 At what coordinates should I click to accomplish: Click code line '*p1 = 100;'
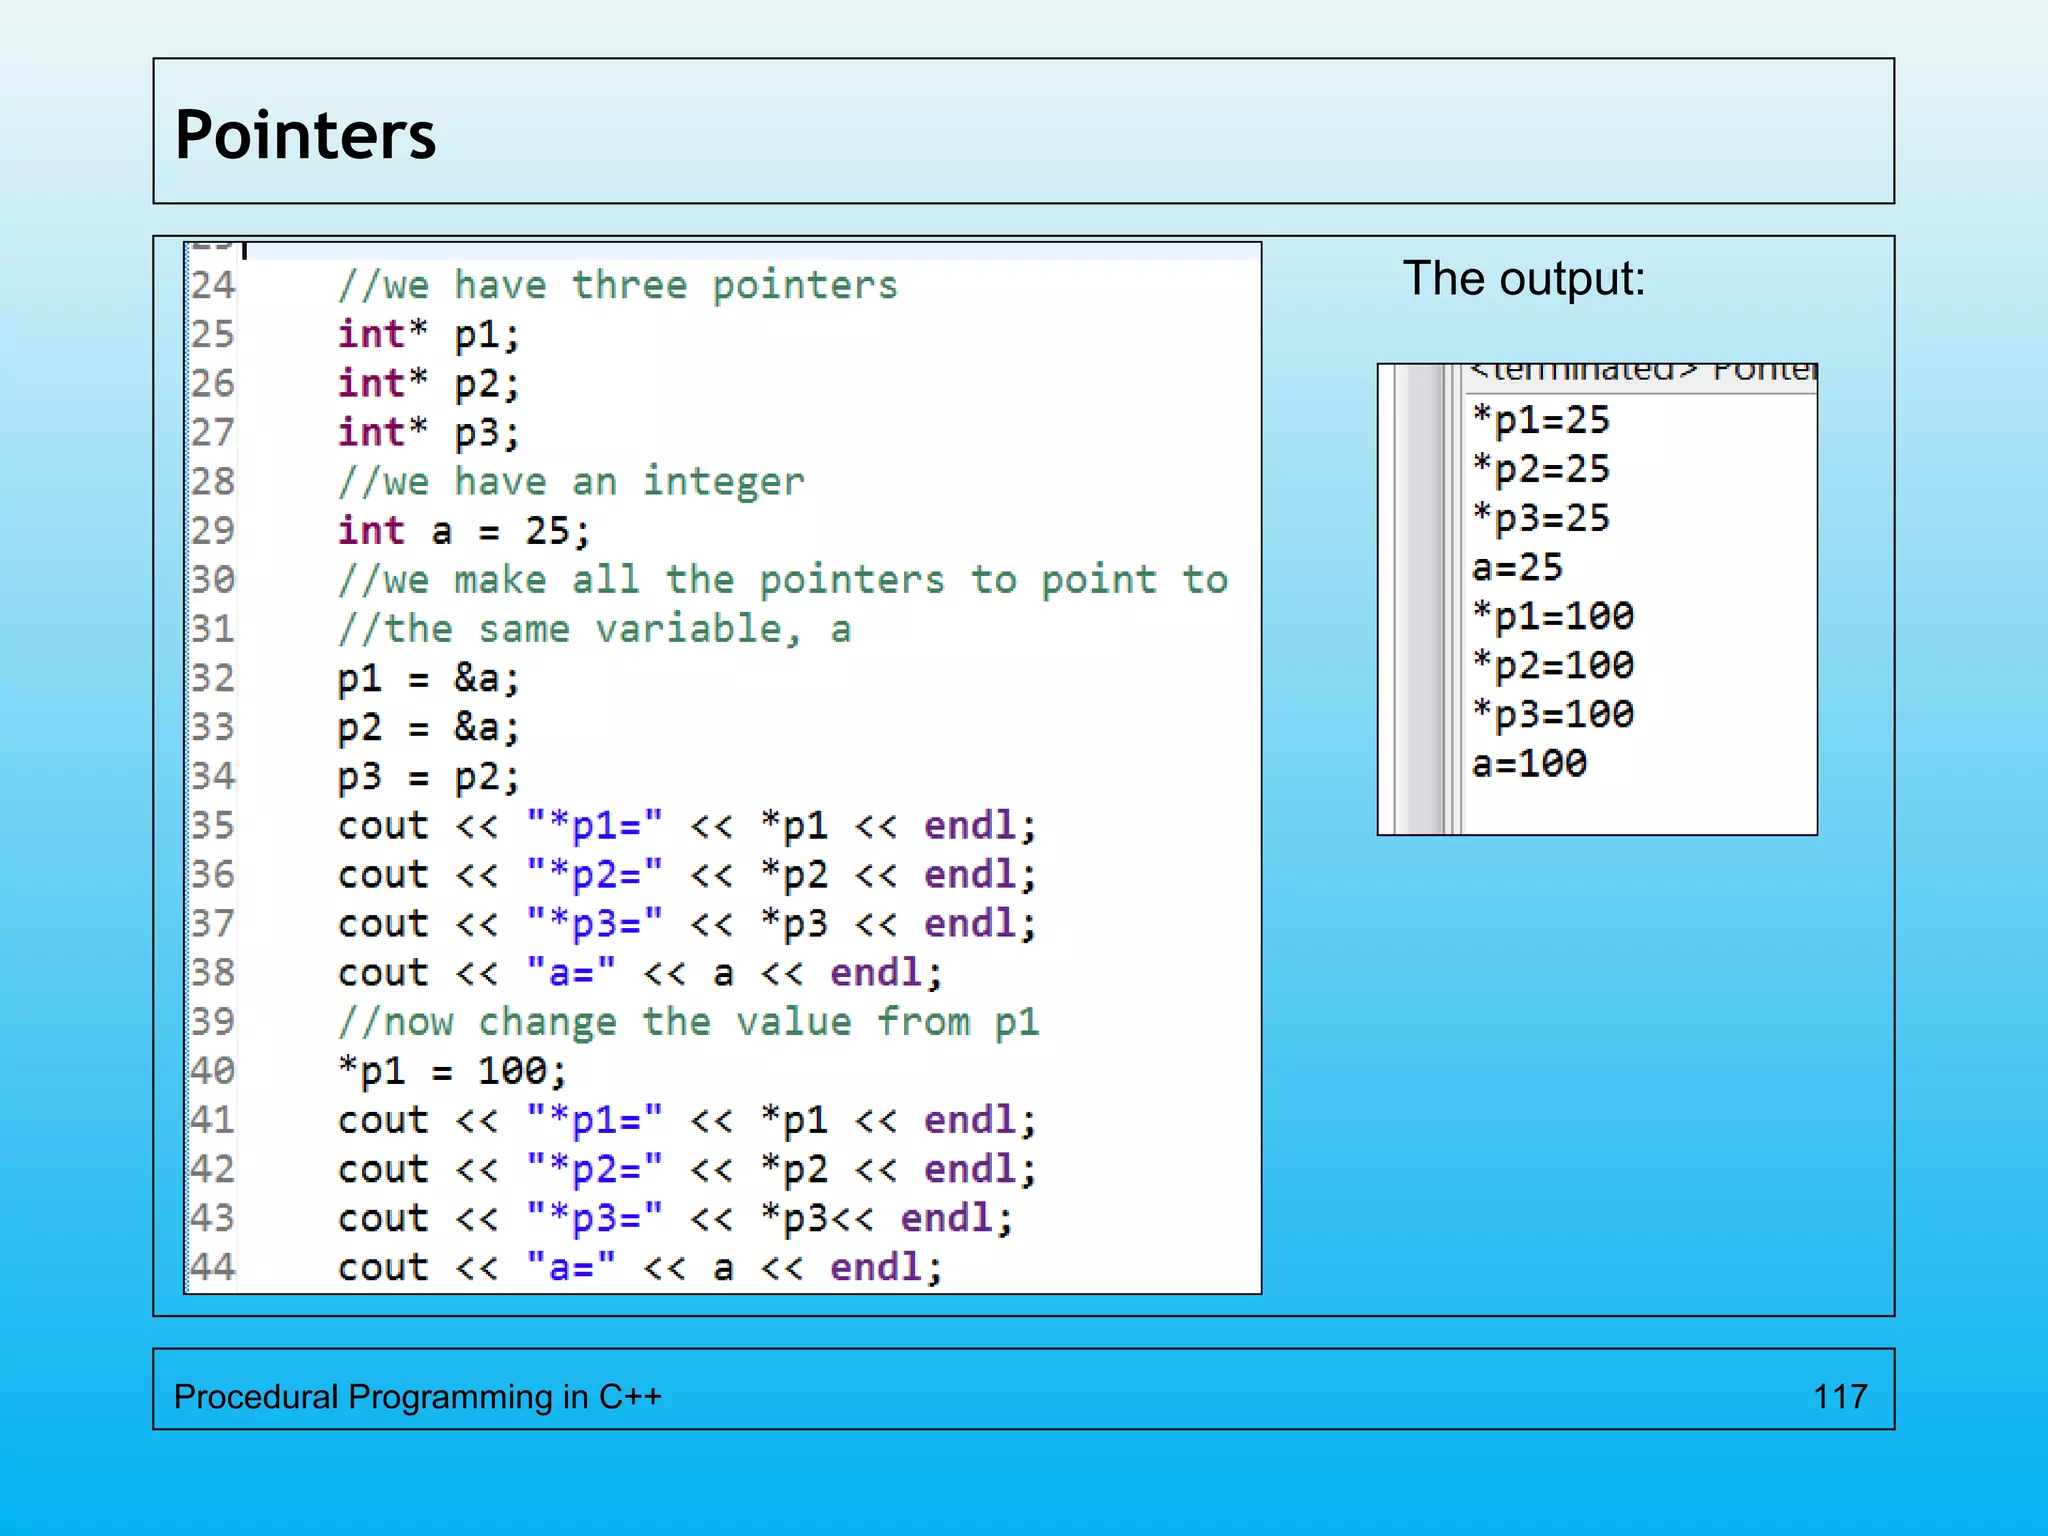coord(452,1071)
